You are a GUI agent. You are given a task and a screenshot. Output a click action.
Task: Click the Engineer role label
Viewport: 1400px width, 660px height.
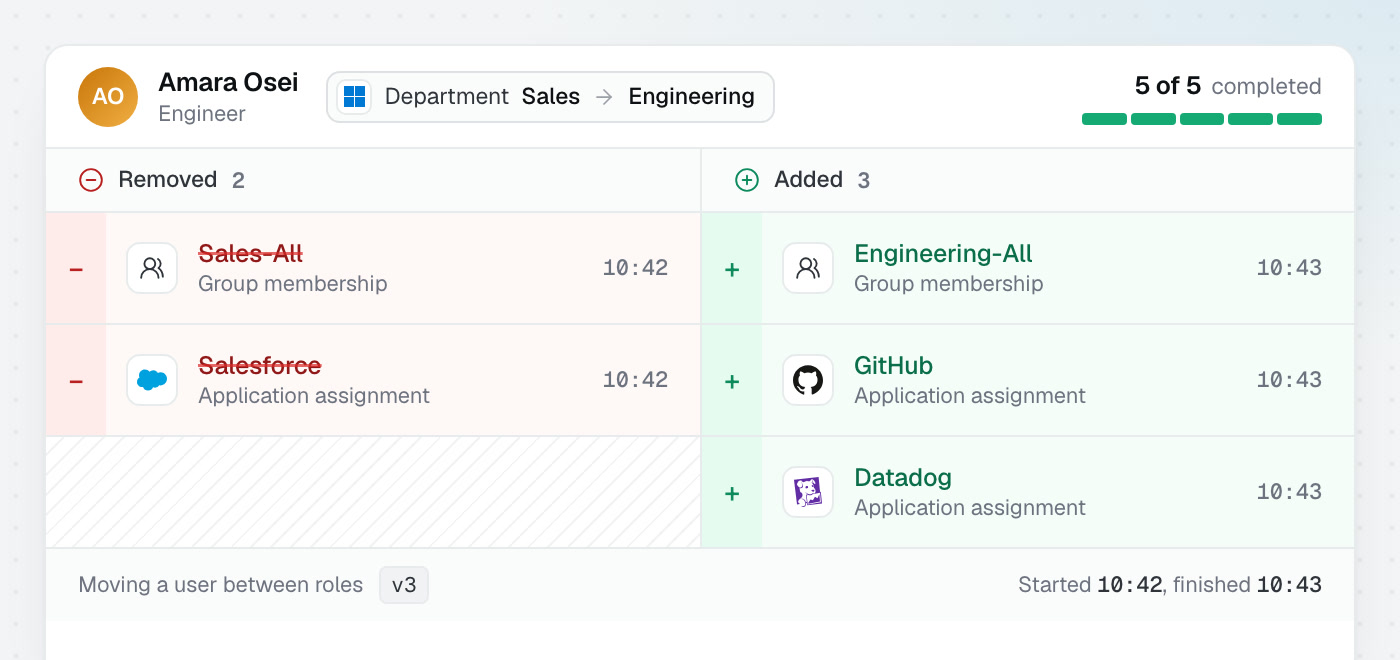(202, 114)
